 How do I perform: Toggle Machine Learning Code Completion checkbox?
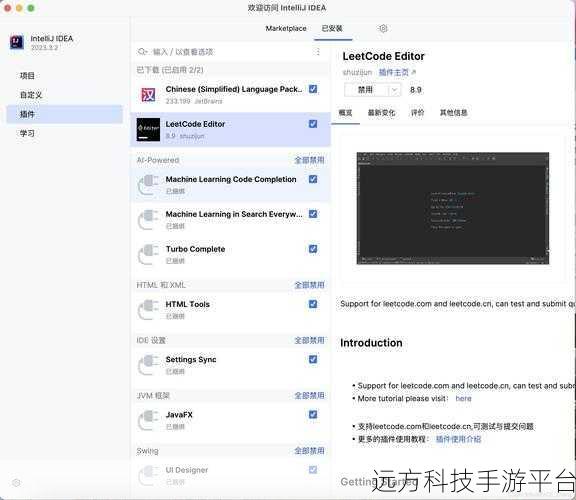click(313, 179)
